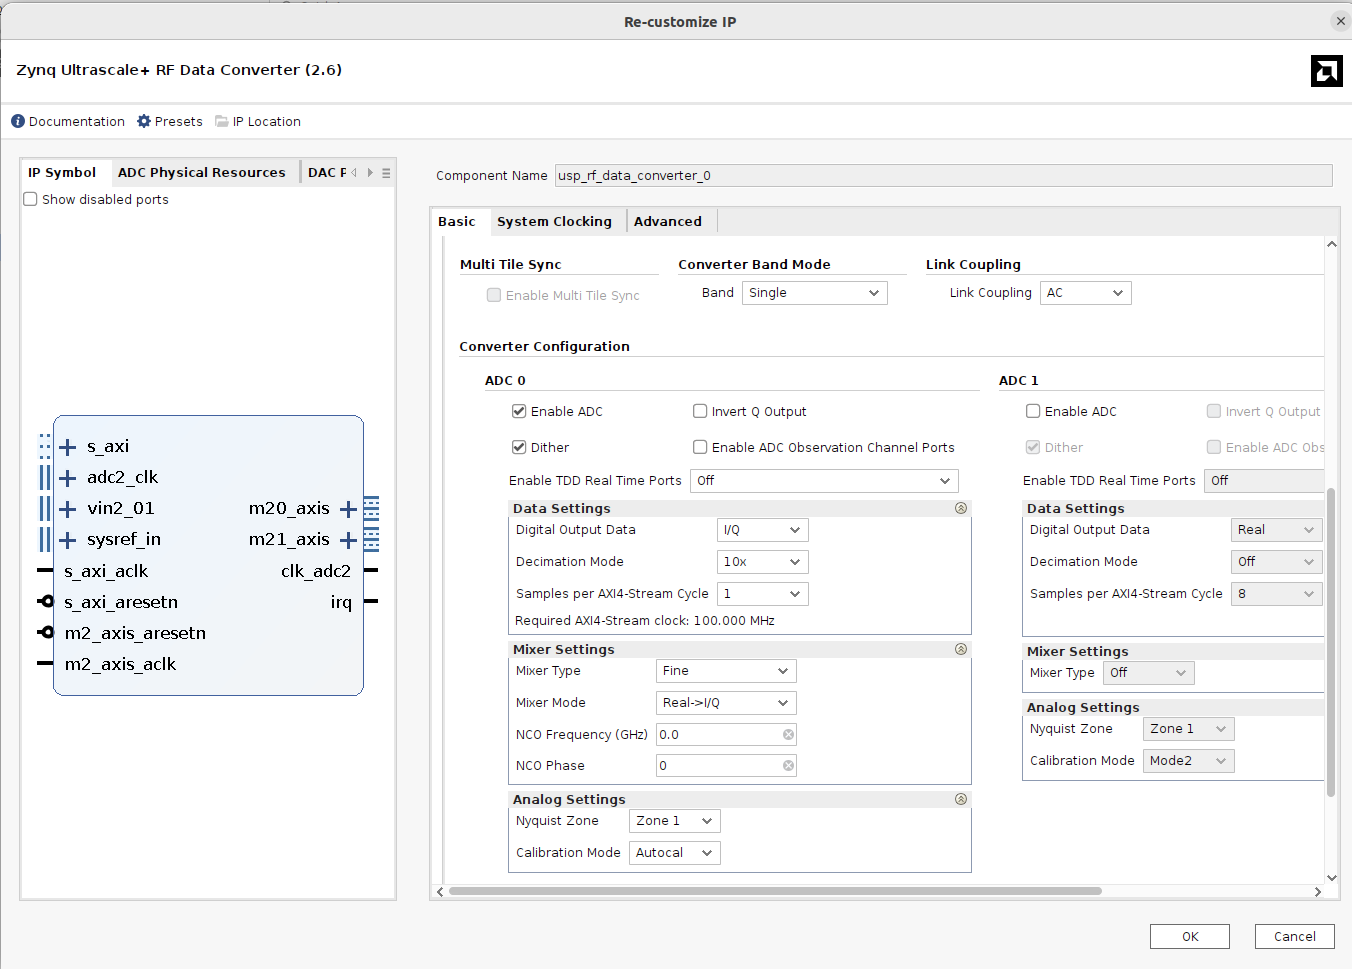Open ADC 0 Mixer Mode dropdown

coord(726,703)
